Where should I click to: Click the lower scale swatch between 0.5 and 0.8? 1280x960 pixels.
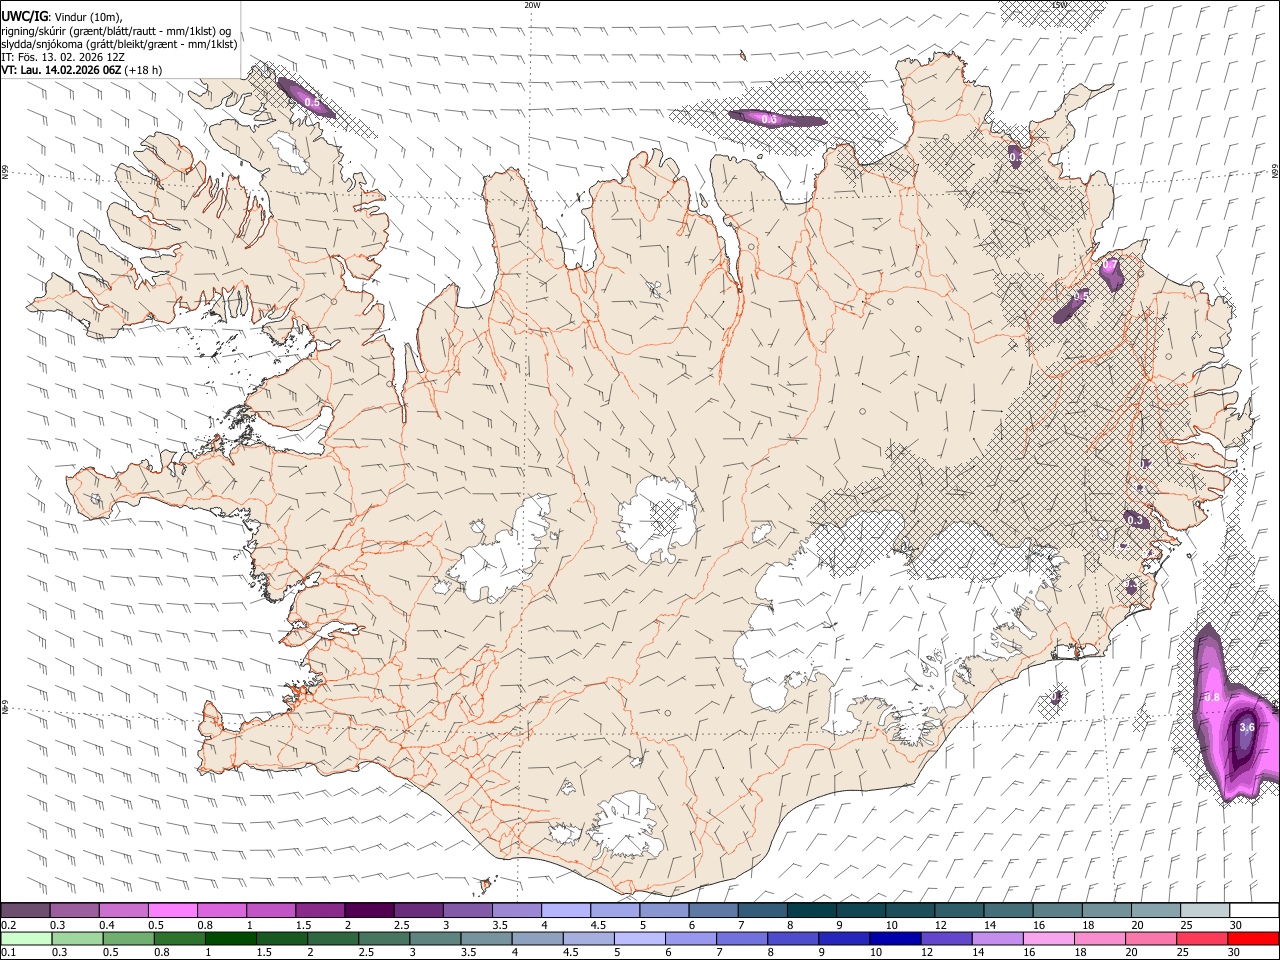(129, 938)
